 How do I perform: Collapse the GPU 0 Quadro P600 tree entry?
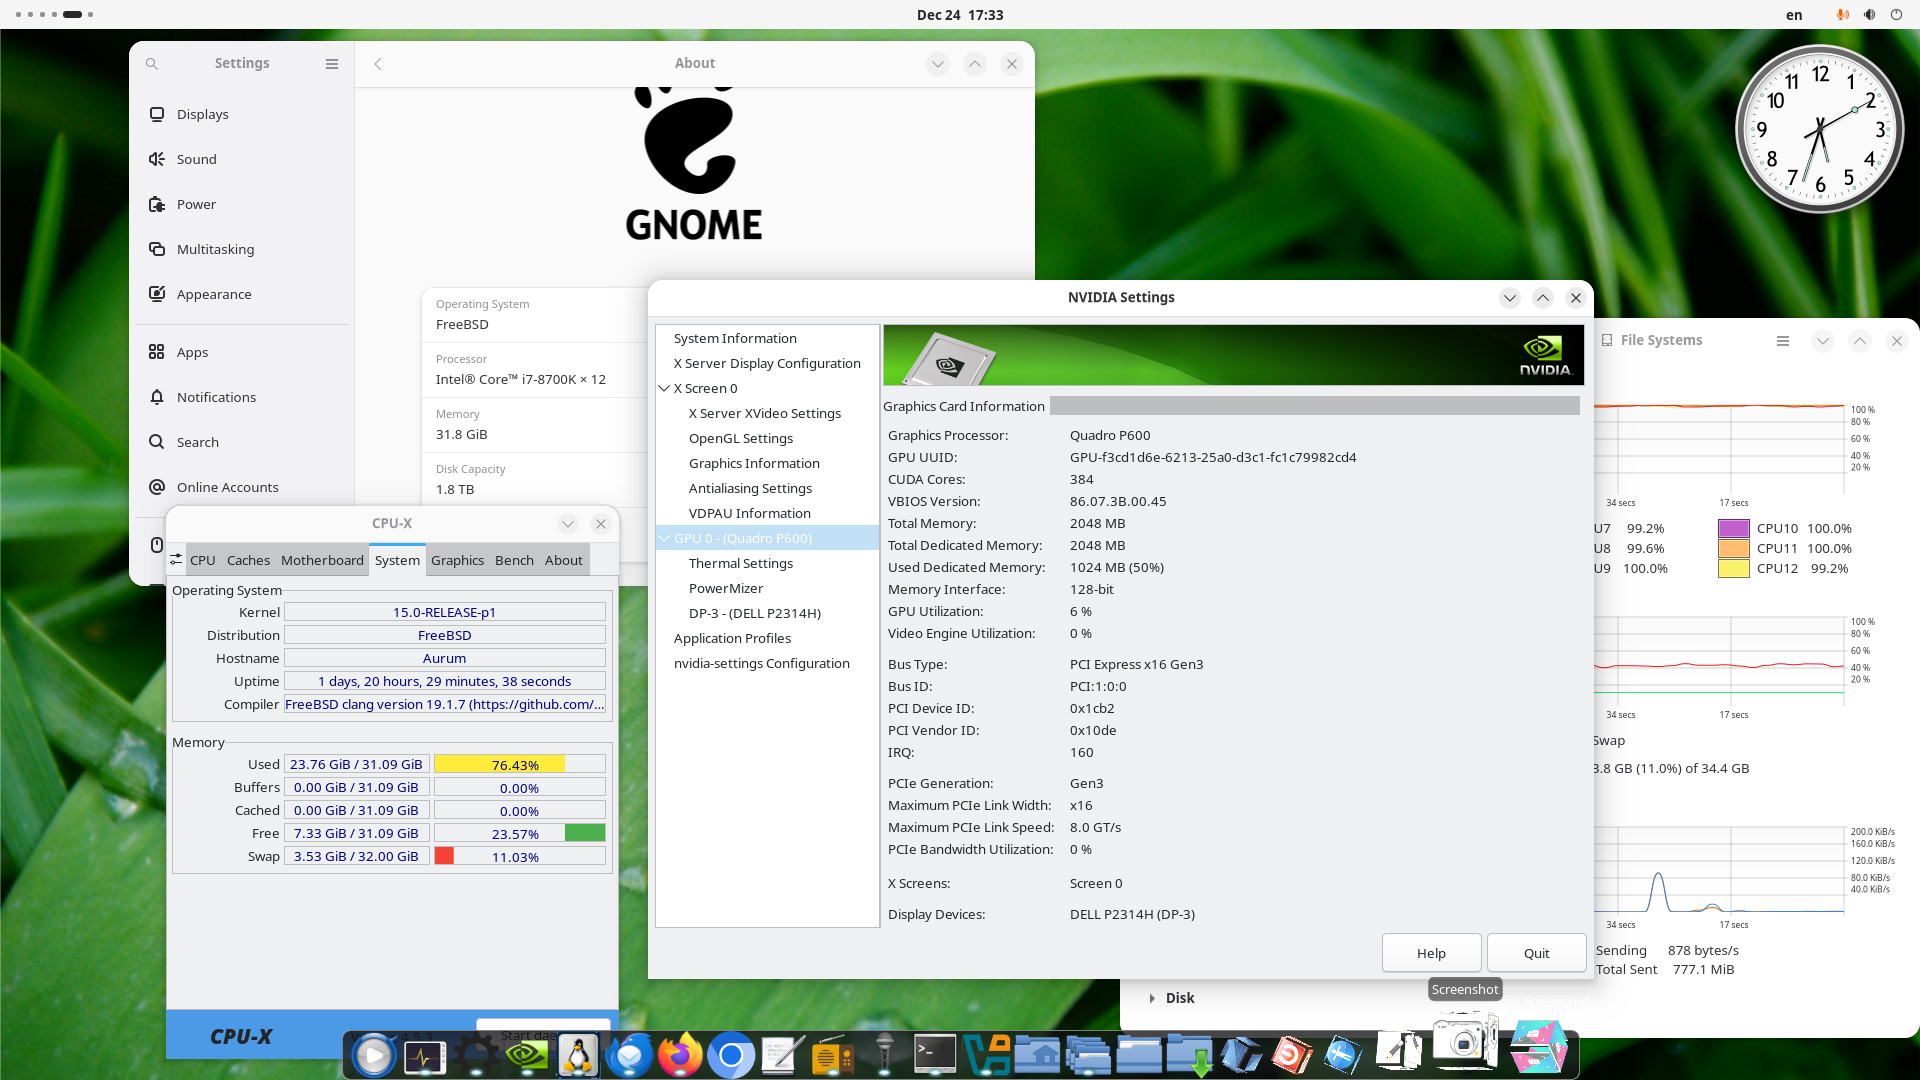click(665, 538)
